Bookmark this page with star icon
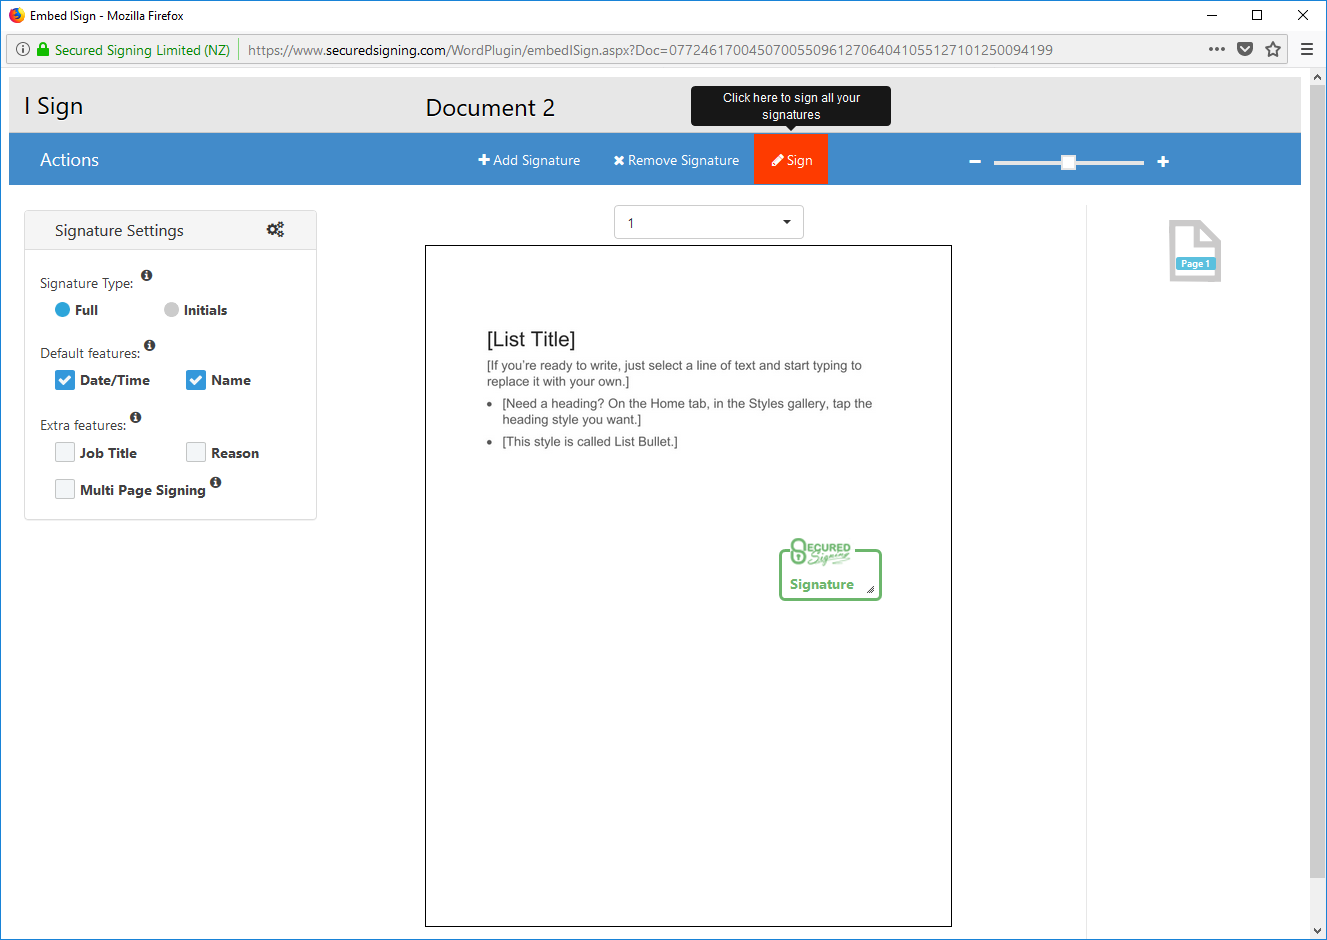 coord(1273,49)
